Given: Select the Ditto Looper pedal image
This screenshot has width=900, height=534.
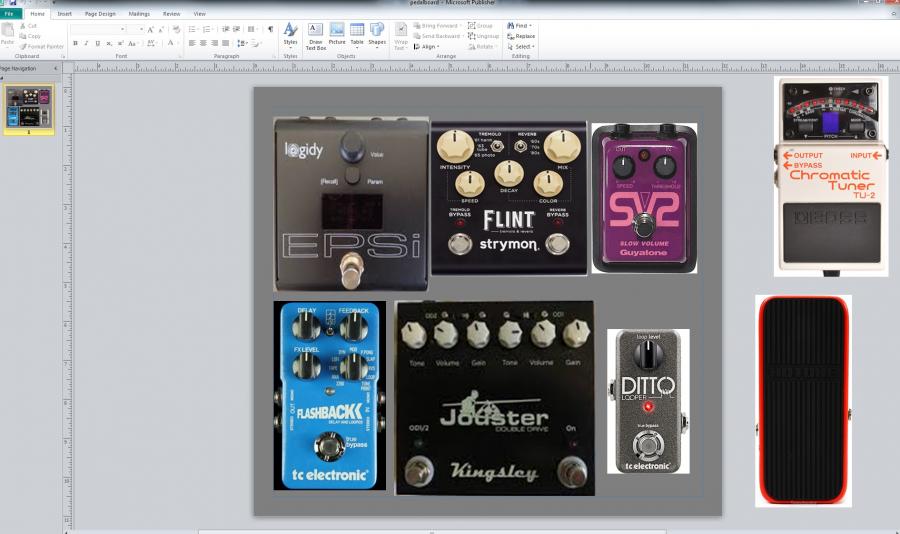Looking at the screenshot, I should 648,401.
